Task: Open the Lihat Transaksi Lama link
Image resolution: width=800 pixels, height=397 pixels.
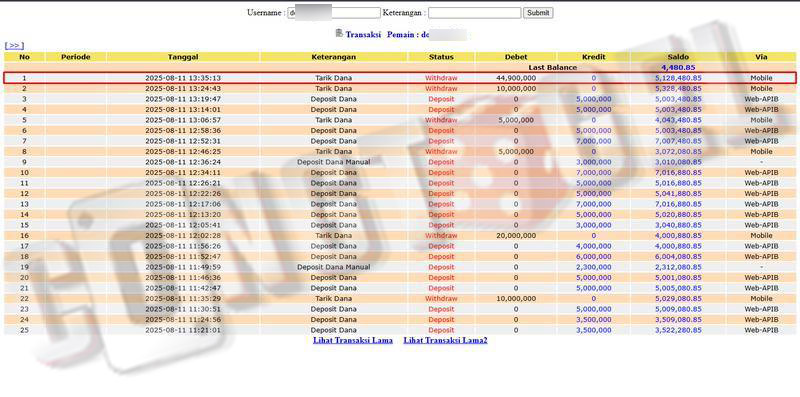Action: [x=353, y=340]
